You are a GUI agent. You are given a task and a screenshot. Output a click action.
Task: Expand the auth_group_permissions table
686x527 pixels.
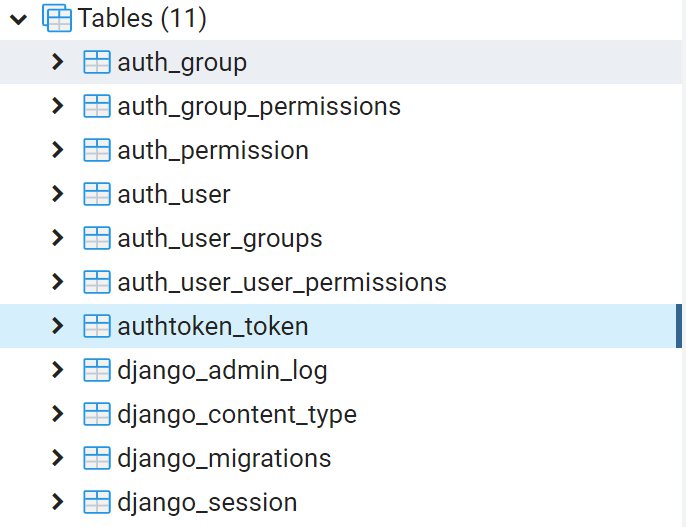click(x=58, y=106)
